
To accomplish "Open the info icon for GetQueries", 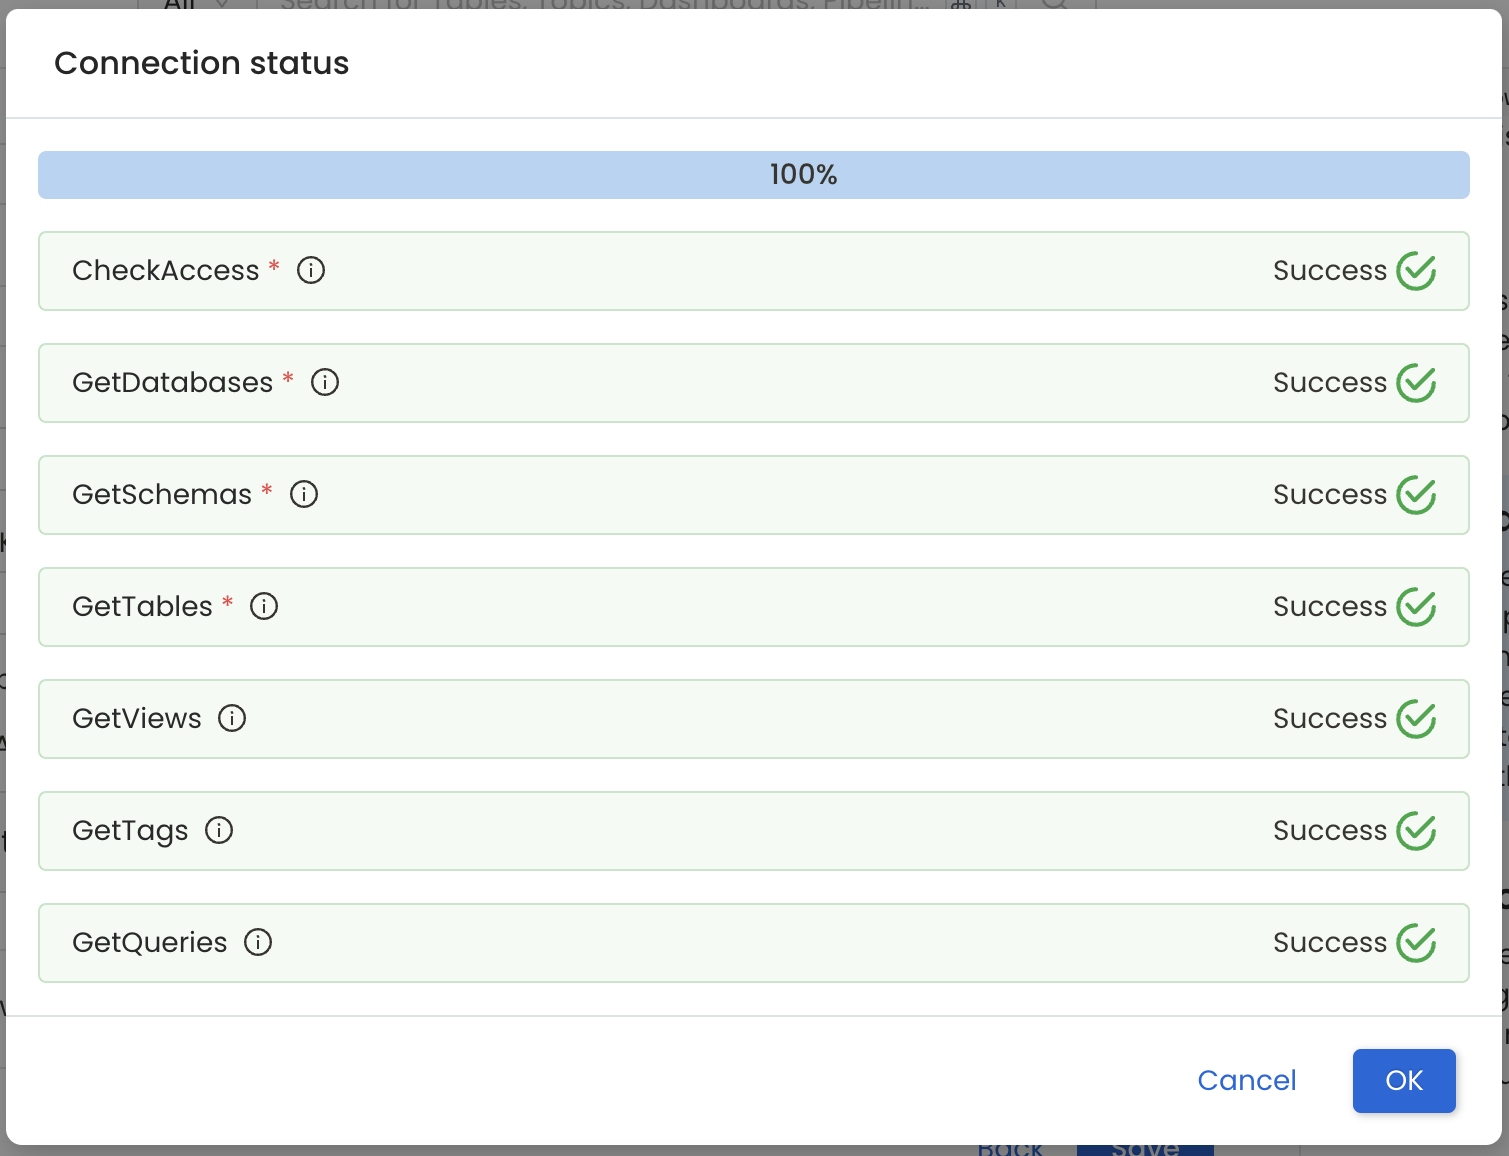I will tap(258, 942).
